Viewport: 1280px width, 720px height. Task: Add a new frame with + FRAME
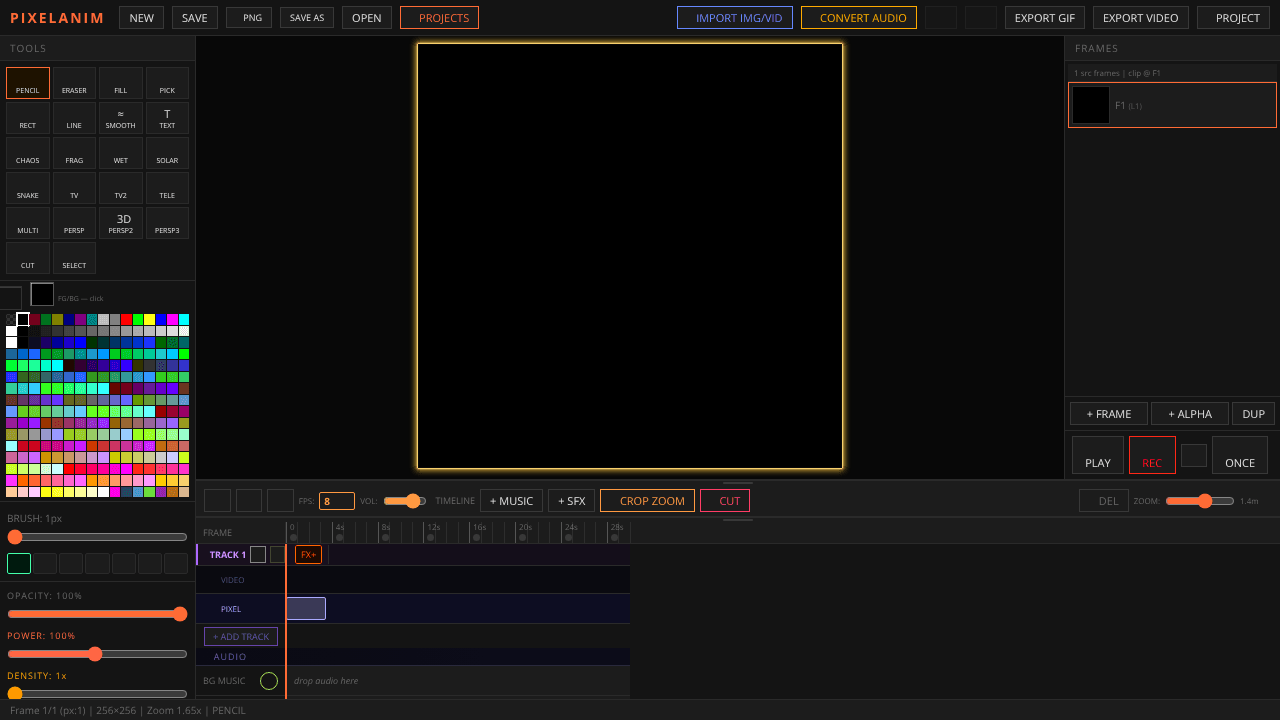pos(1109,414)
